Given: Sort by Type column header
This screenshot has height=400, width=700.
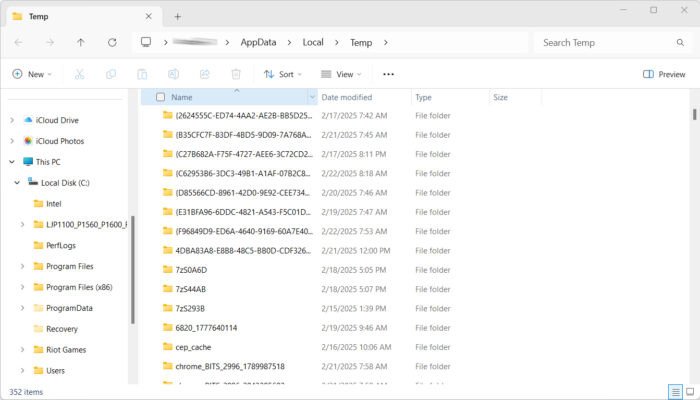Looking at the screenshot, I should click(423, 97).
